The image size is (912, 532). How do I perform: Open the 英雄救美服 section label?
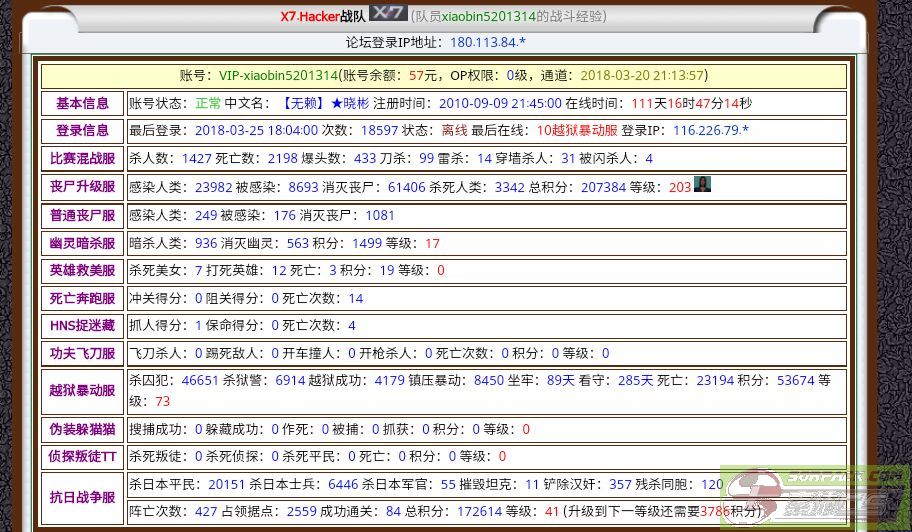point(83,270)
